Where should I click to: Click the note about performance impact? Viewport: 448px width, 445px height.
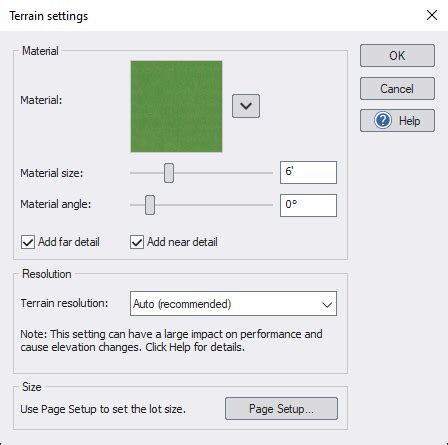171,340
